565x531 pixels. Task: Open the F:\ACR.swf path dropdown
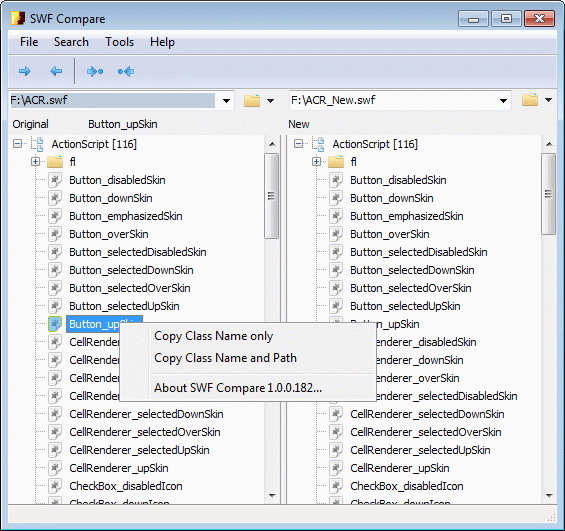click(226, 101)
